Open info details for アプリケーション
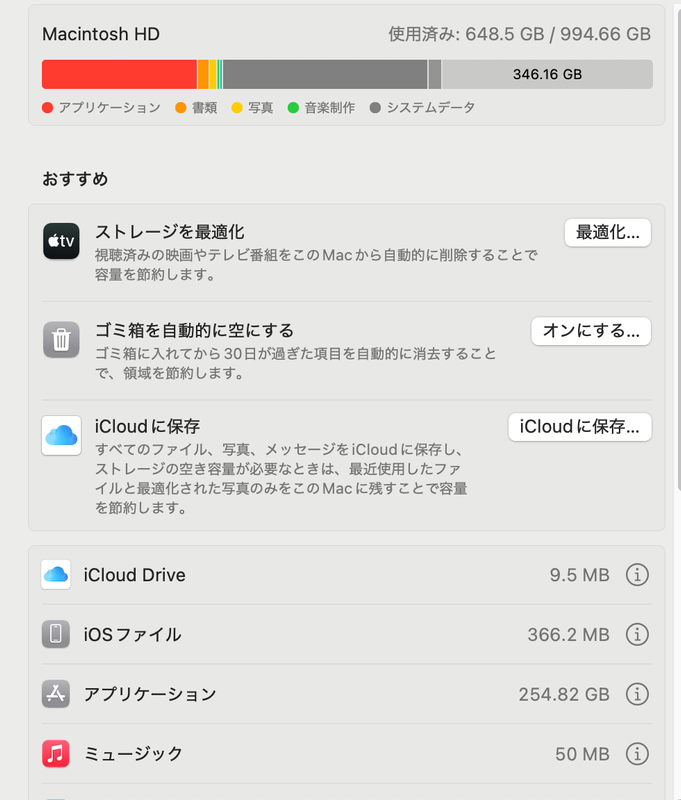This screenshot has width=681, height=800. (637, 694)
